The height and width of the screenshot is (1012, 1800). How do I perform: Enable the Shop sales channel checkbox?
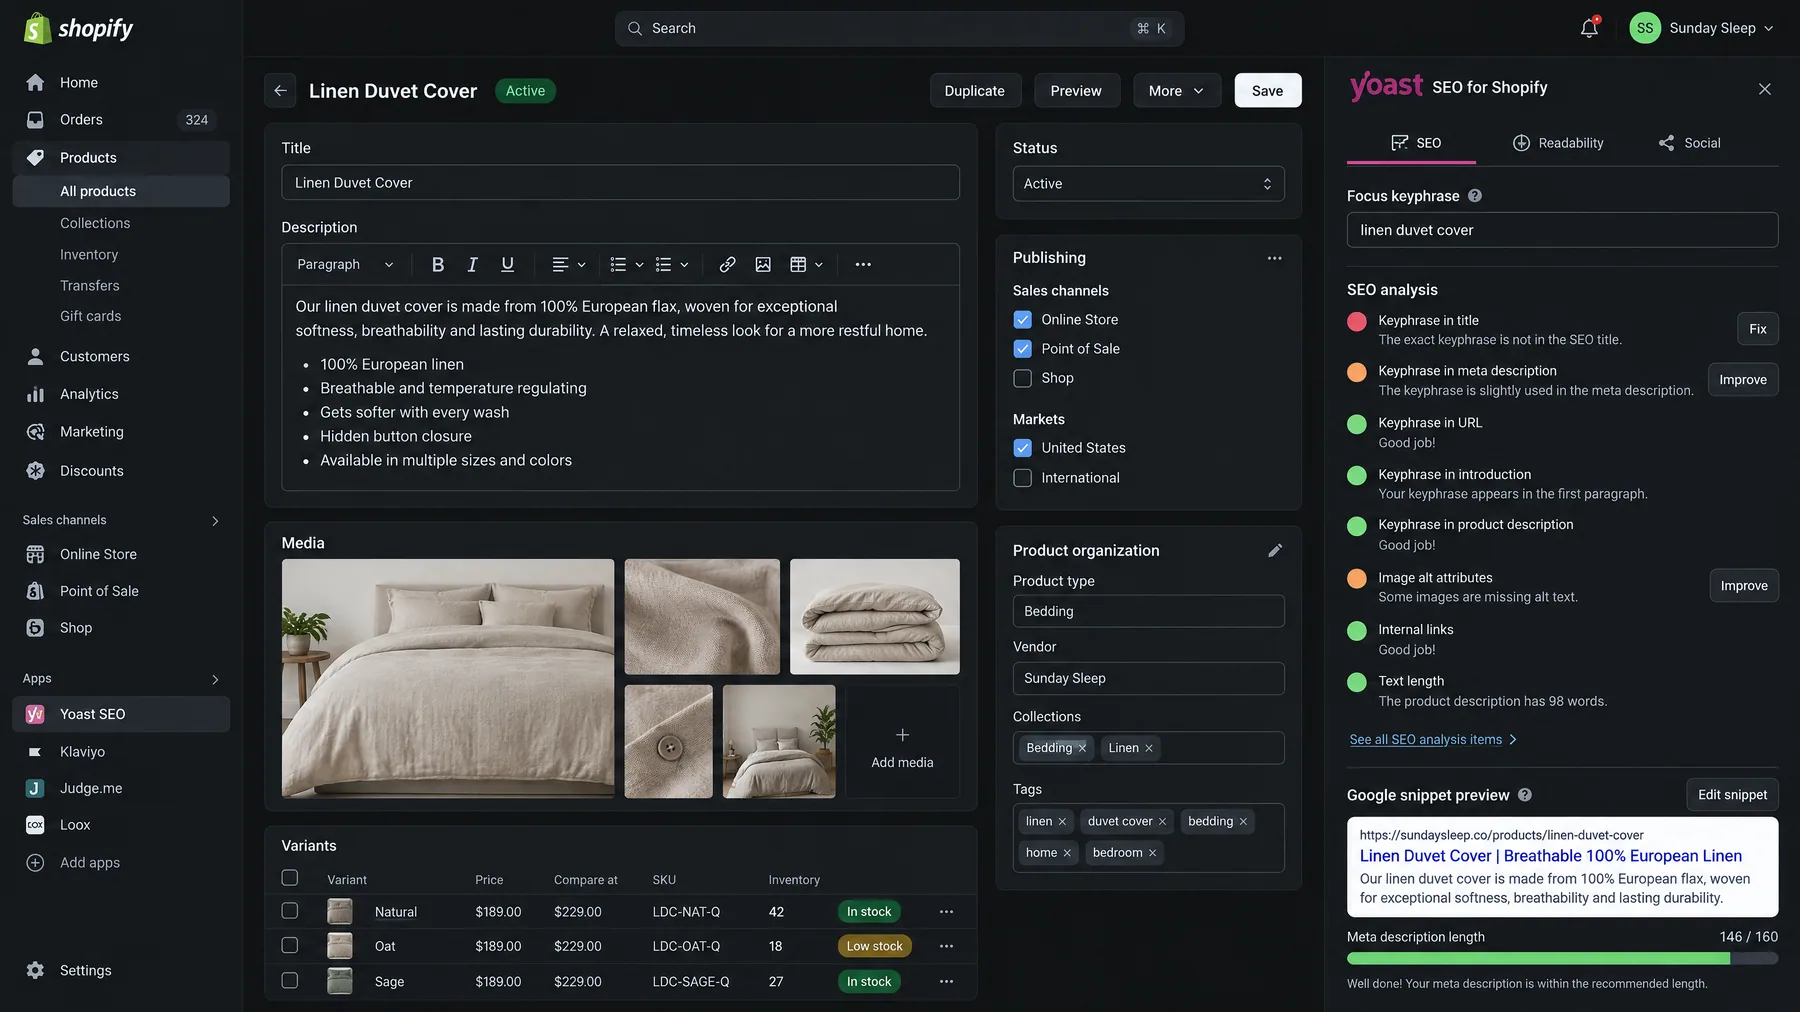coord(1022,378)
